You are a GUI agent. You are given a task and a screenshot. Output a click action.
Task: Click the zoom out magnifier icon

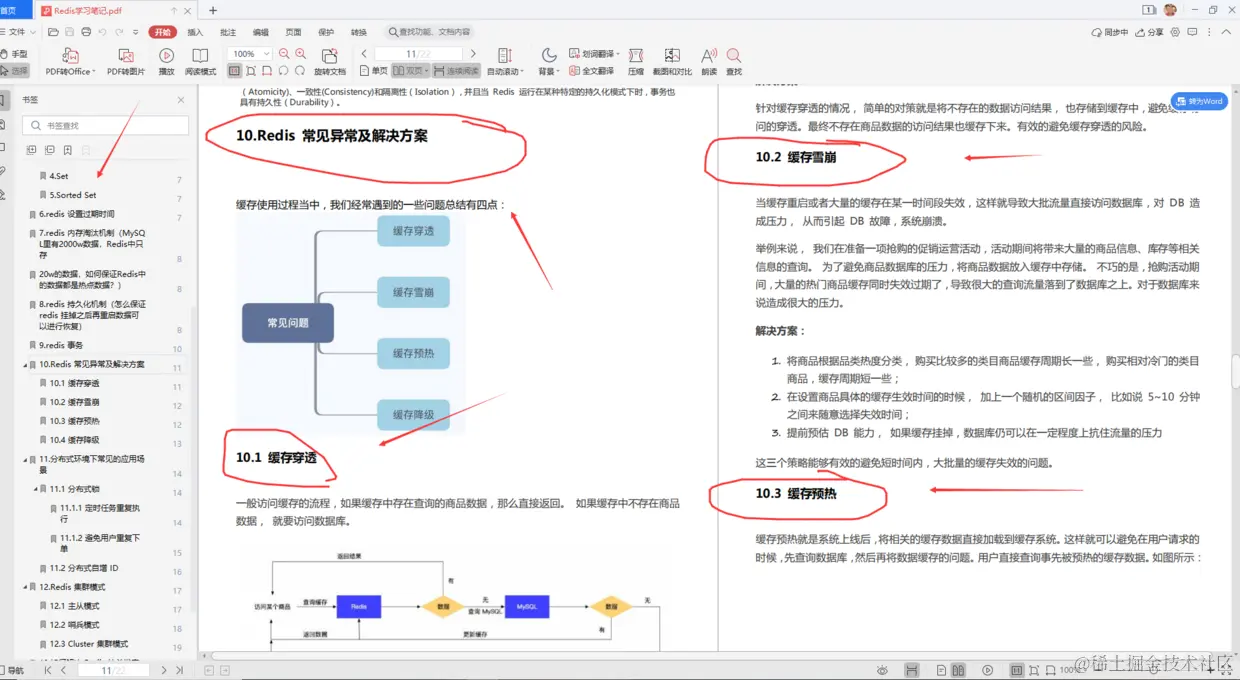pos(285,53)
